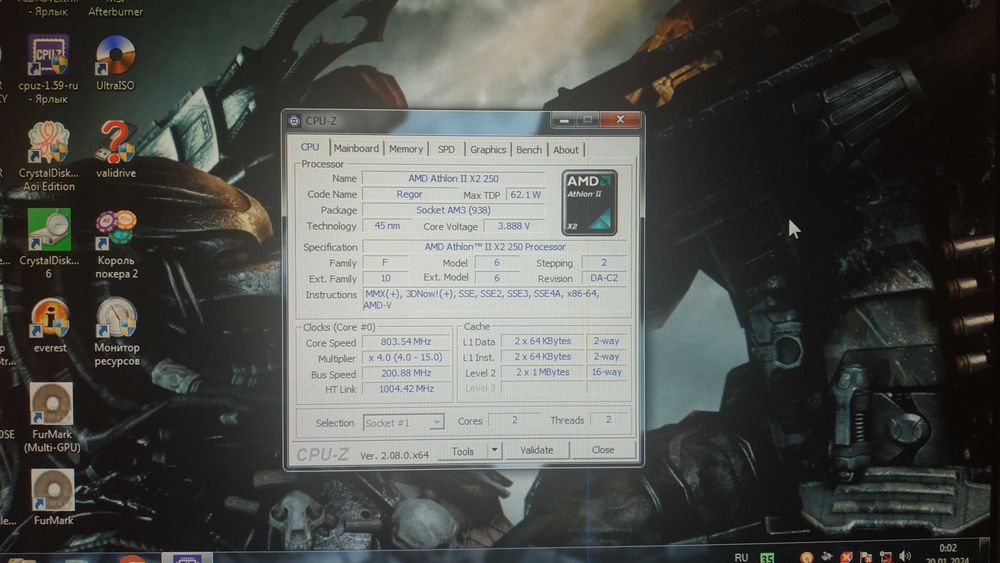Click the AMD Athlon II logo image

pyautogui.click(x=589, y=203)
